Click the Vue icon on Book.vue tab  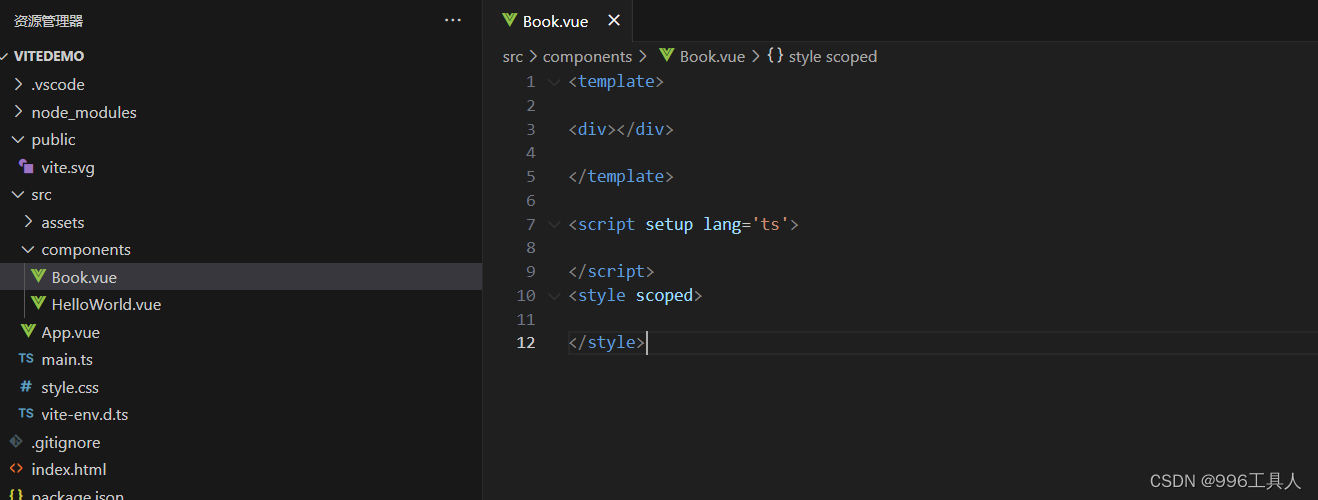coord(510,20)
